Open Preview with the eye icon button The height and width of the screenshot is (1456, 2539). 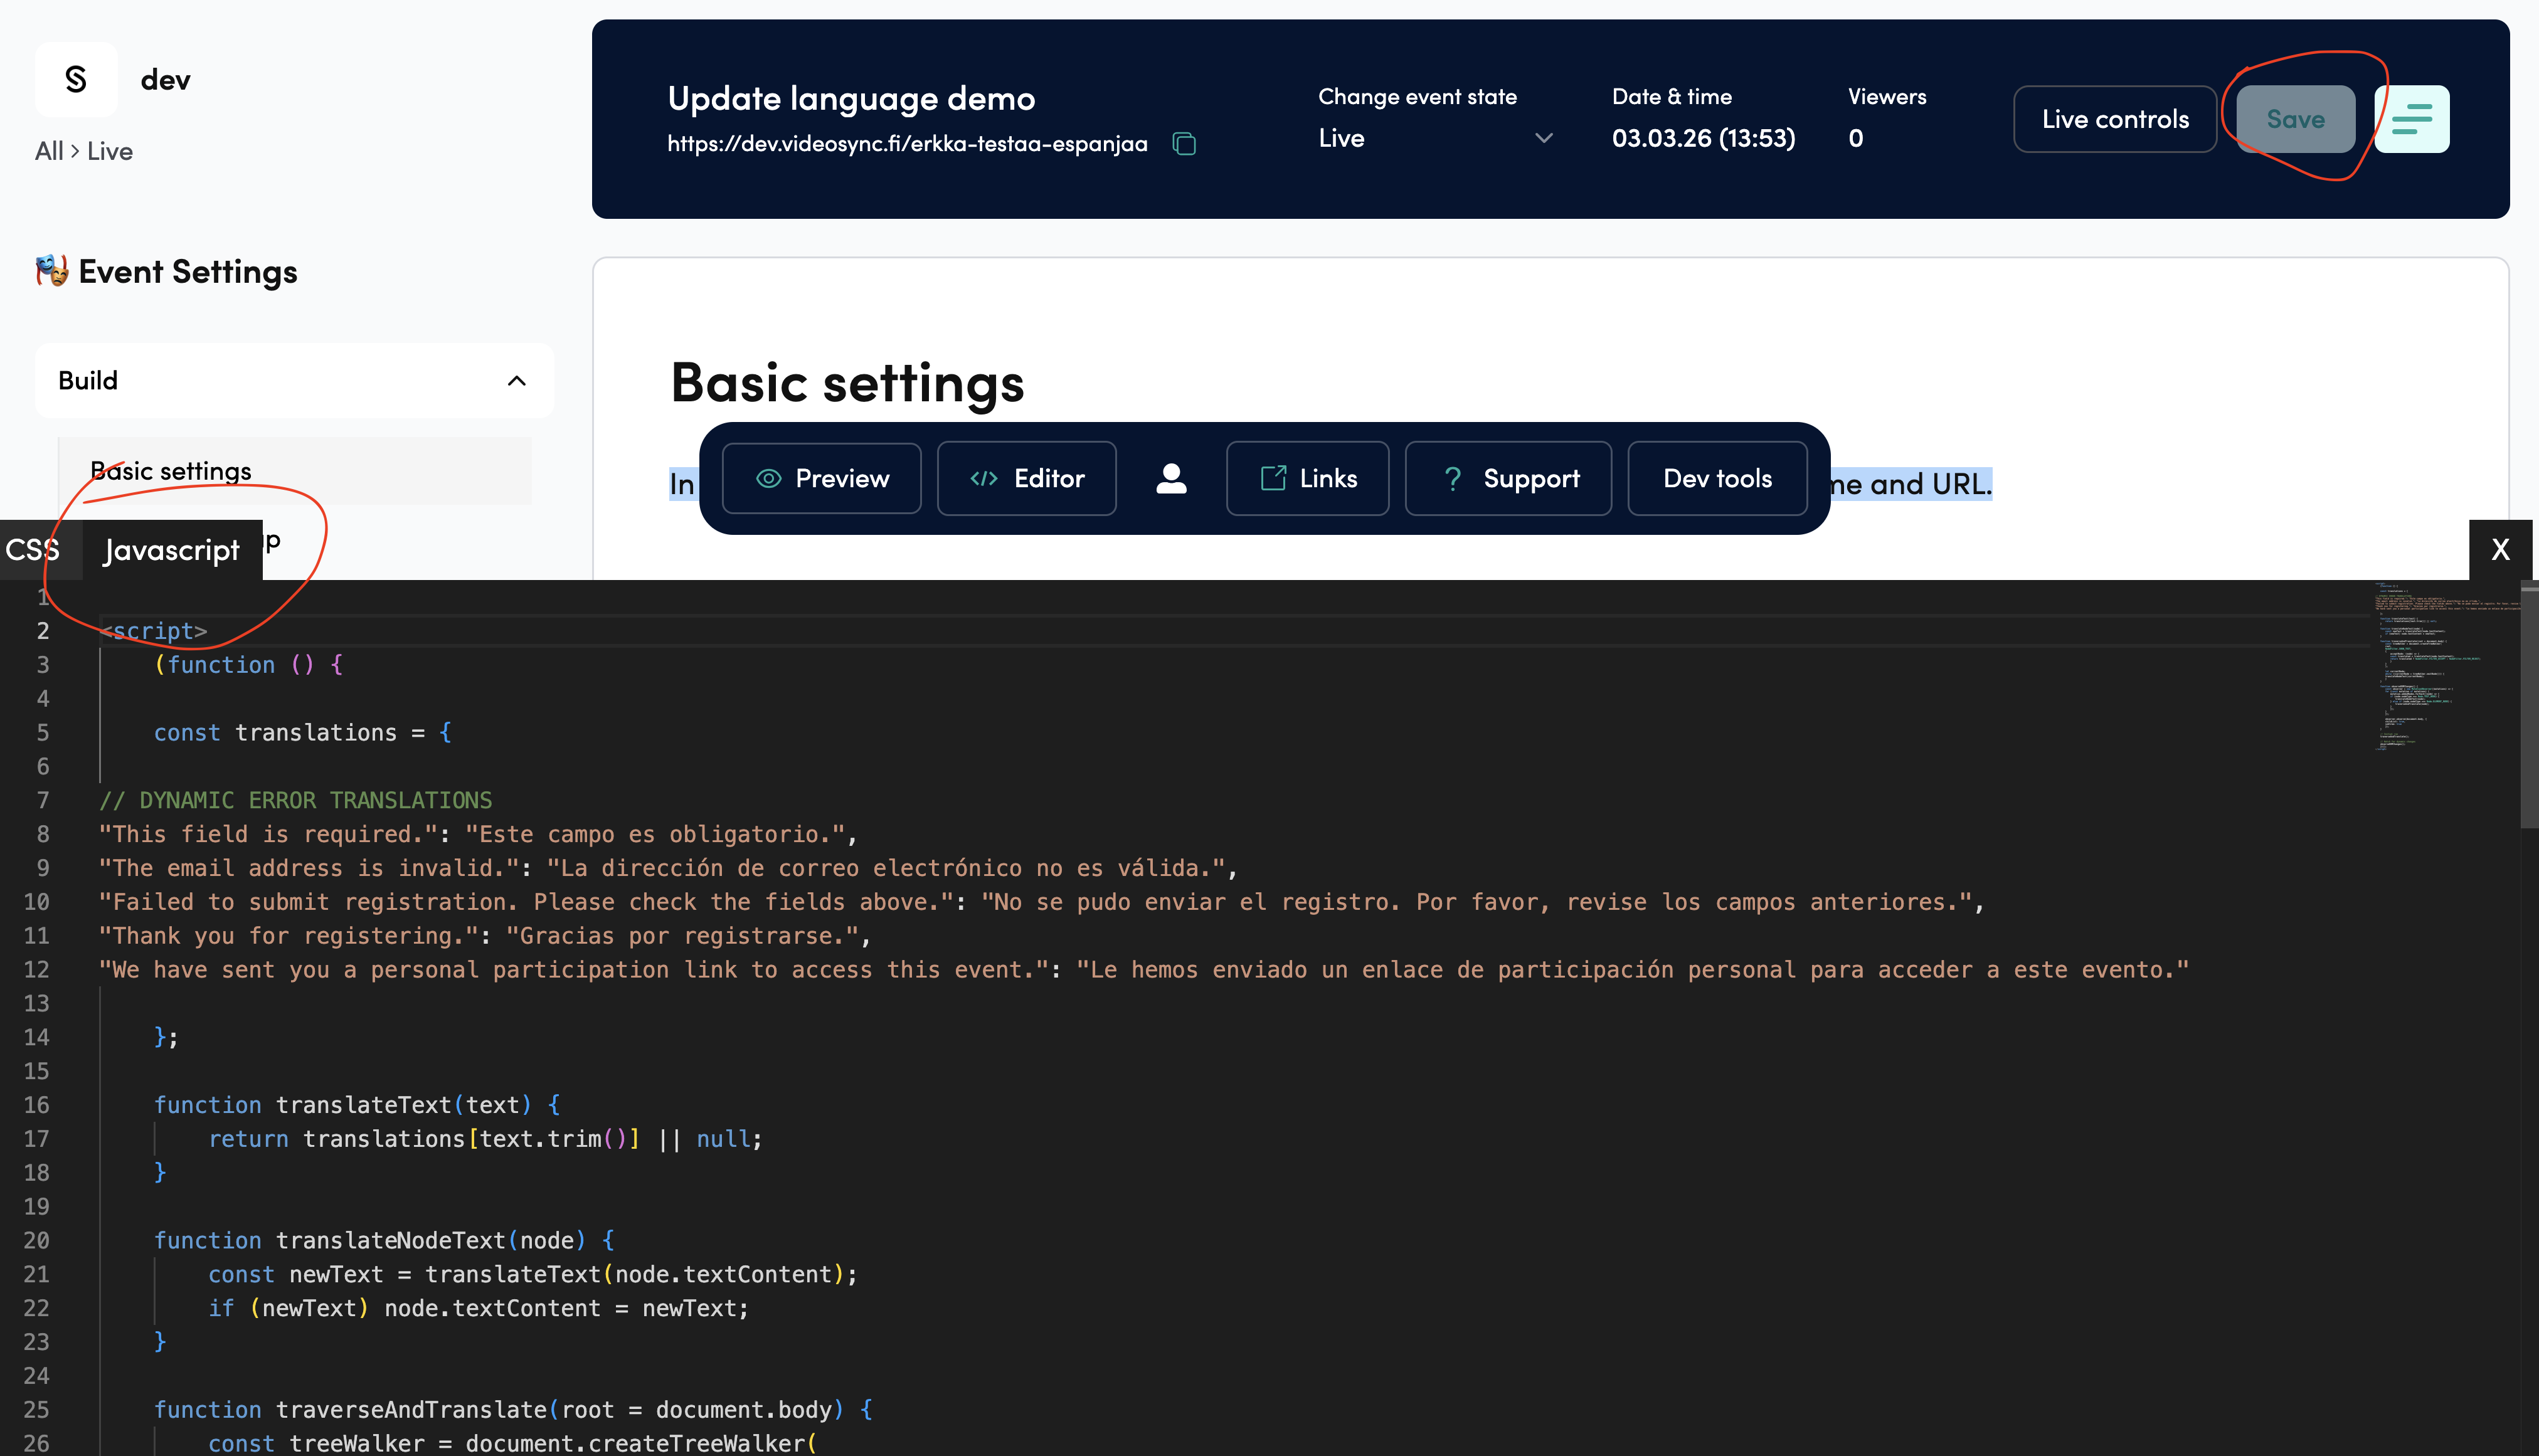click(x=821, y=478)
